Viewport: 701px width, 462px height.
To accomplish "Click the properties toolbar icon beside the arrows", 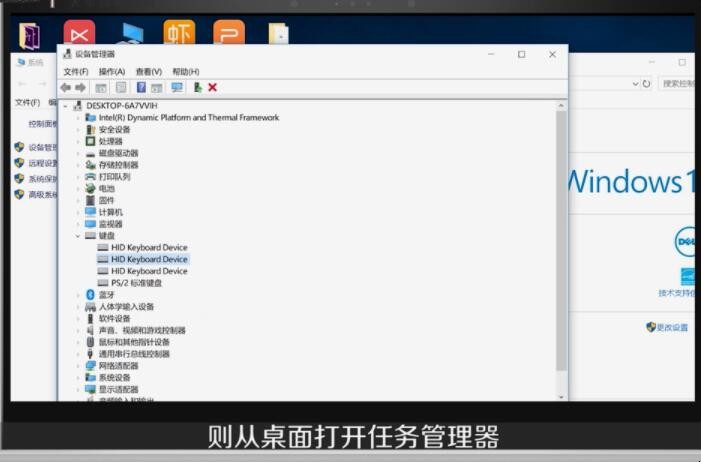I will (x=101, y=88).
